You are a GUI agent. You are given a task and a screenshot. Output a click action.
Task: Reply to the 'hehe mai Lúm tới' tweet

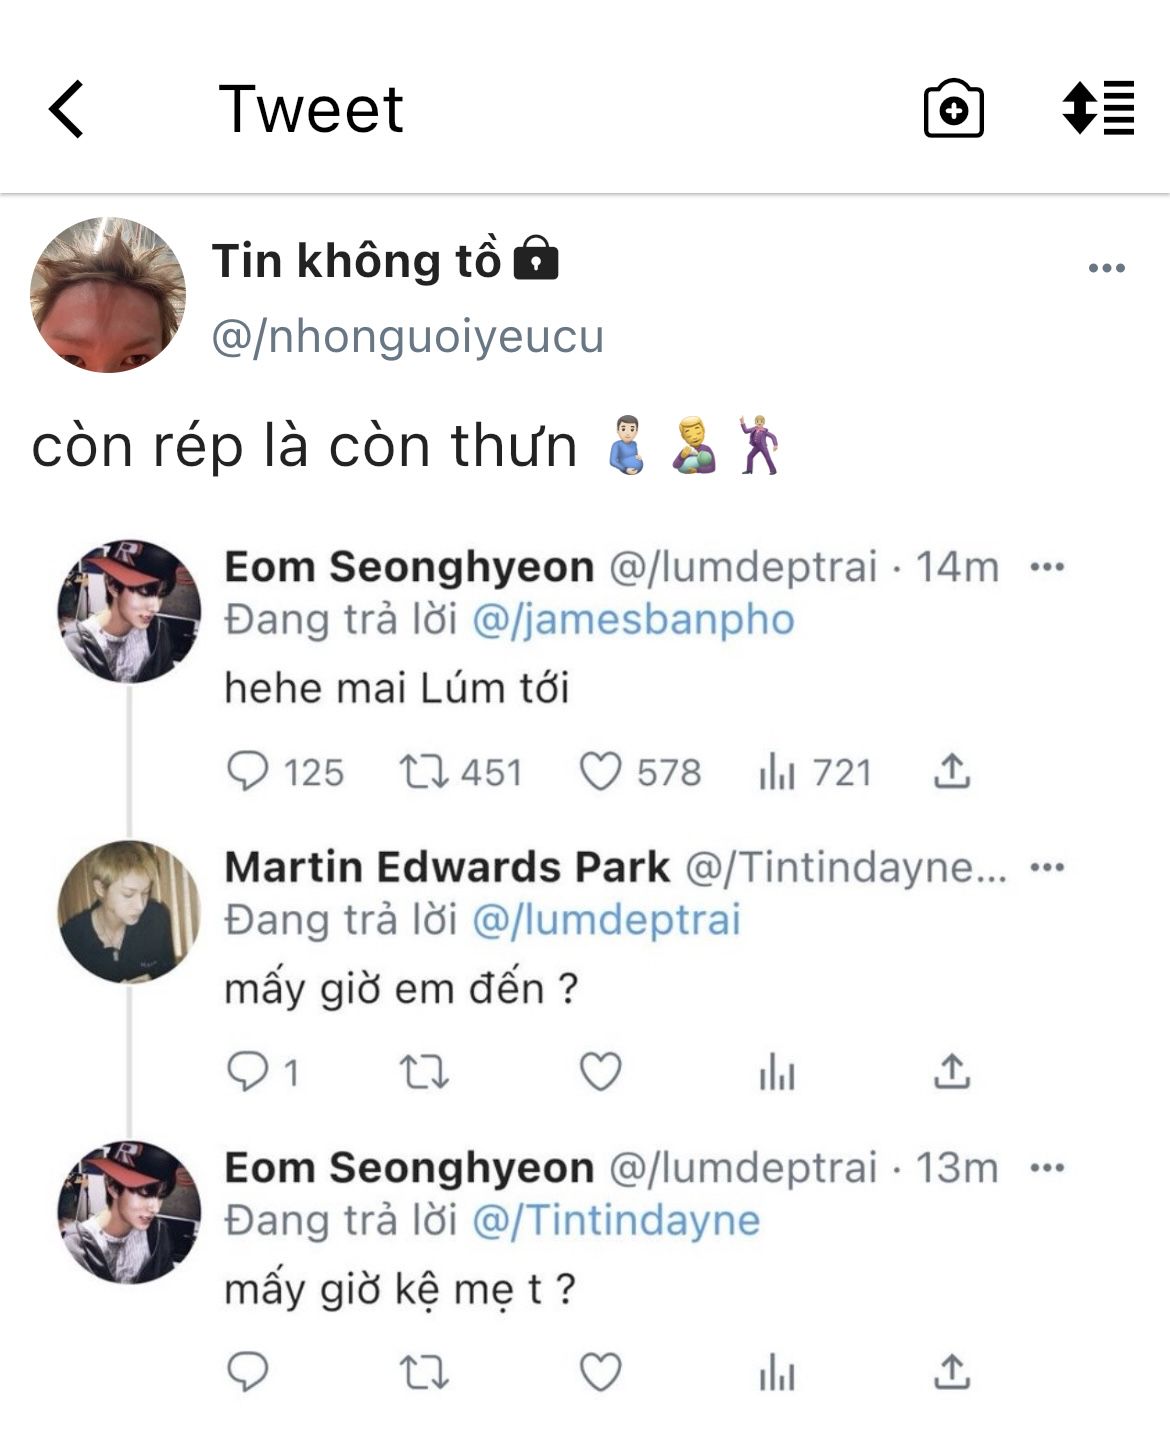(247, 772)
